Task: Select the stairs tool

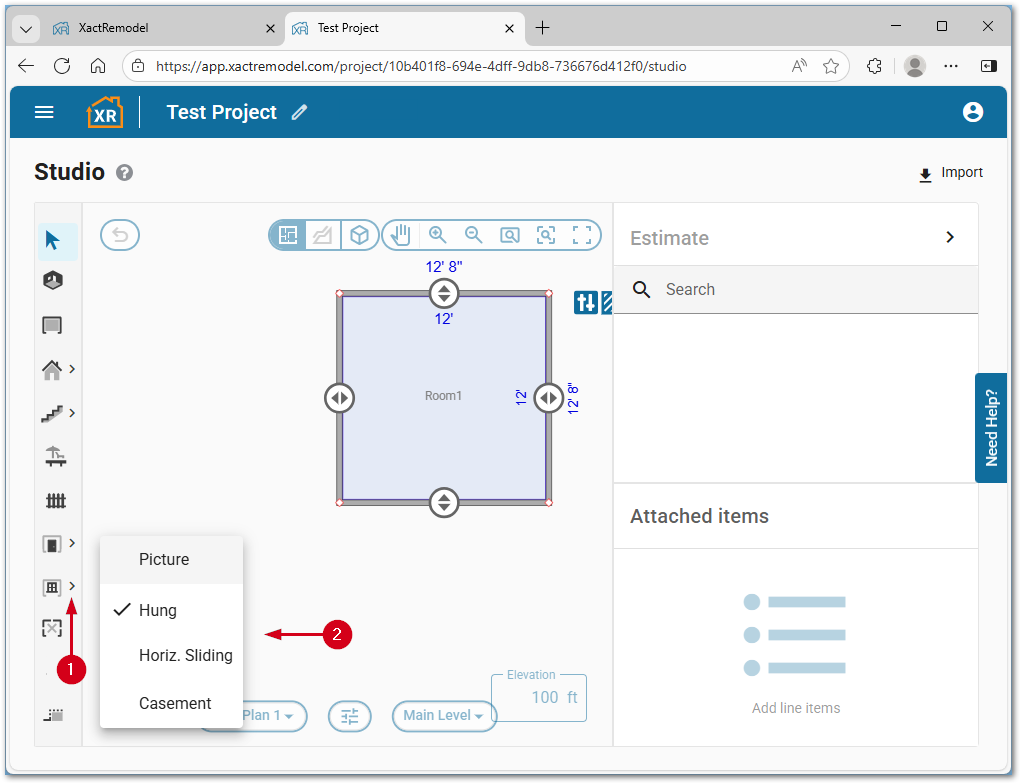Action: [54, 413]
